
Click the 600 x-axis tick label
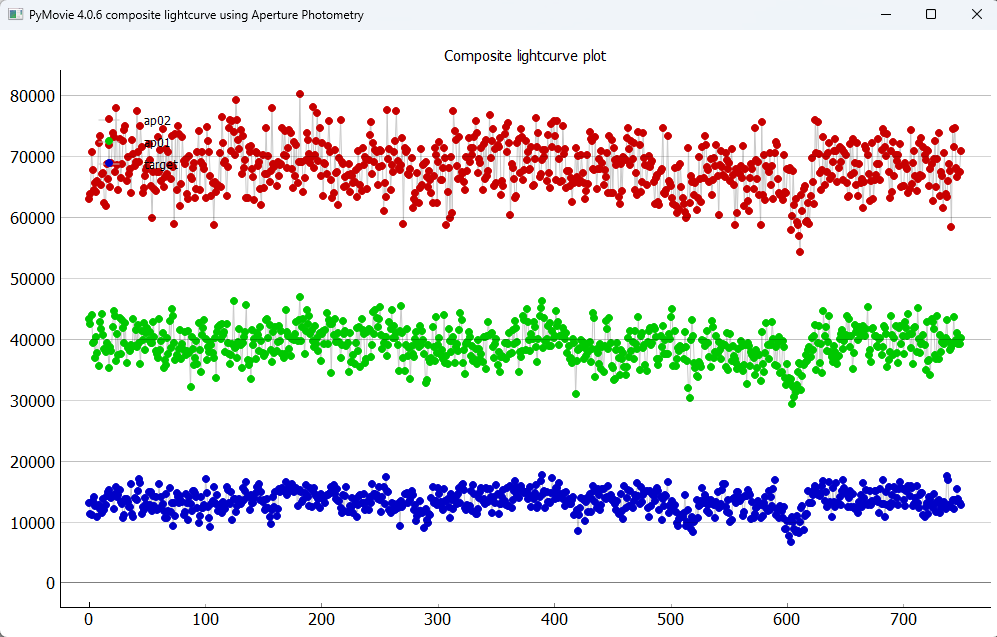click(787, 619)
